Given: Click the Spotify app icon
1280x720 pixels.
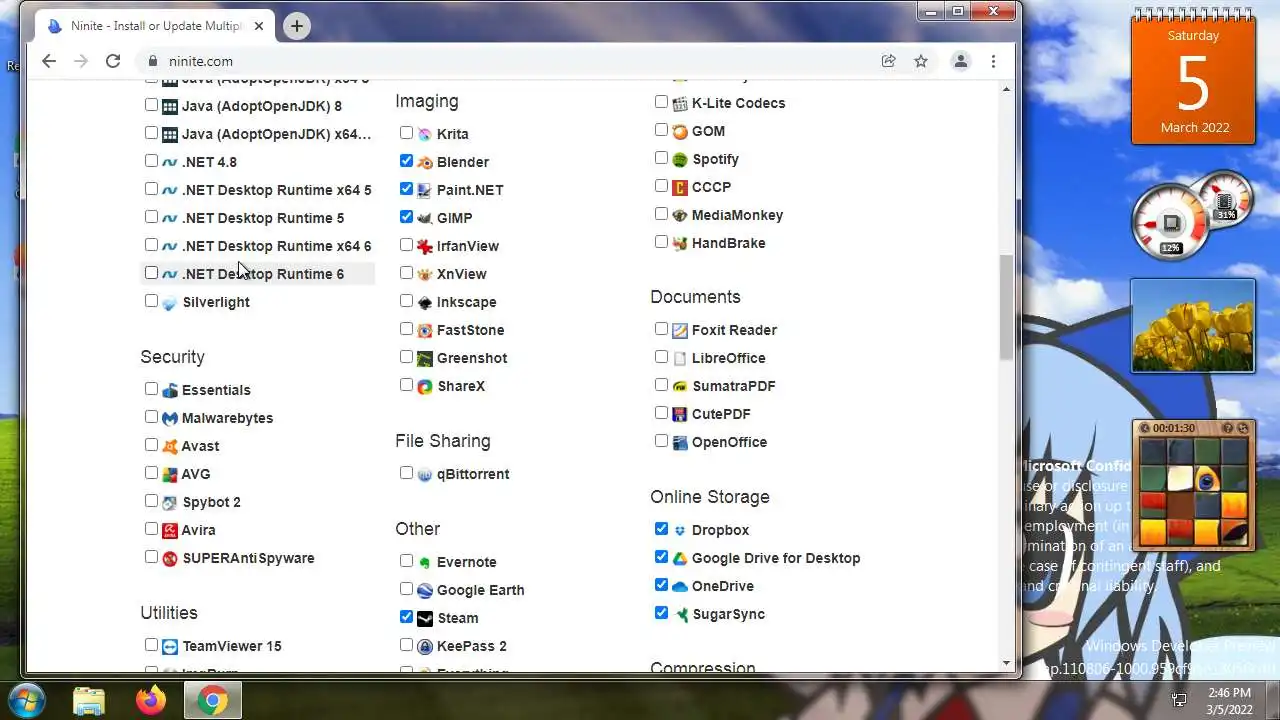Looking at the screenshot, I should pos(680,159).
